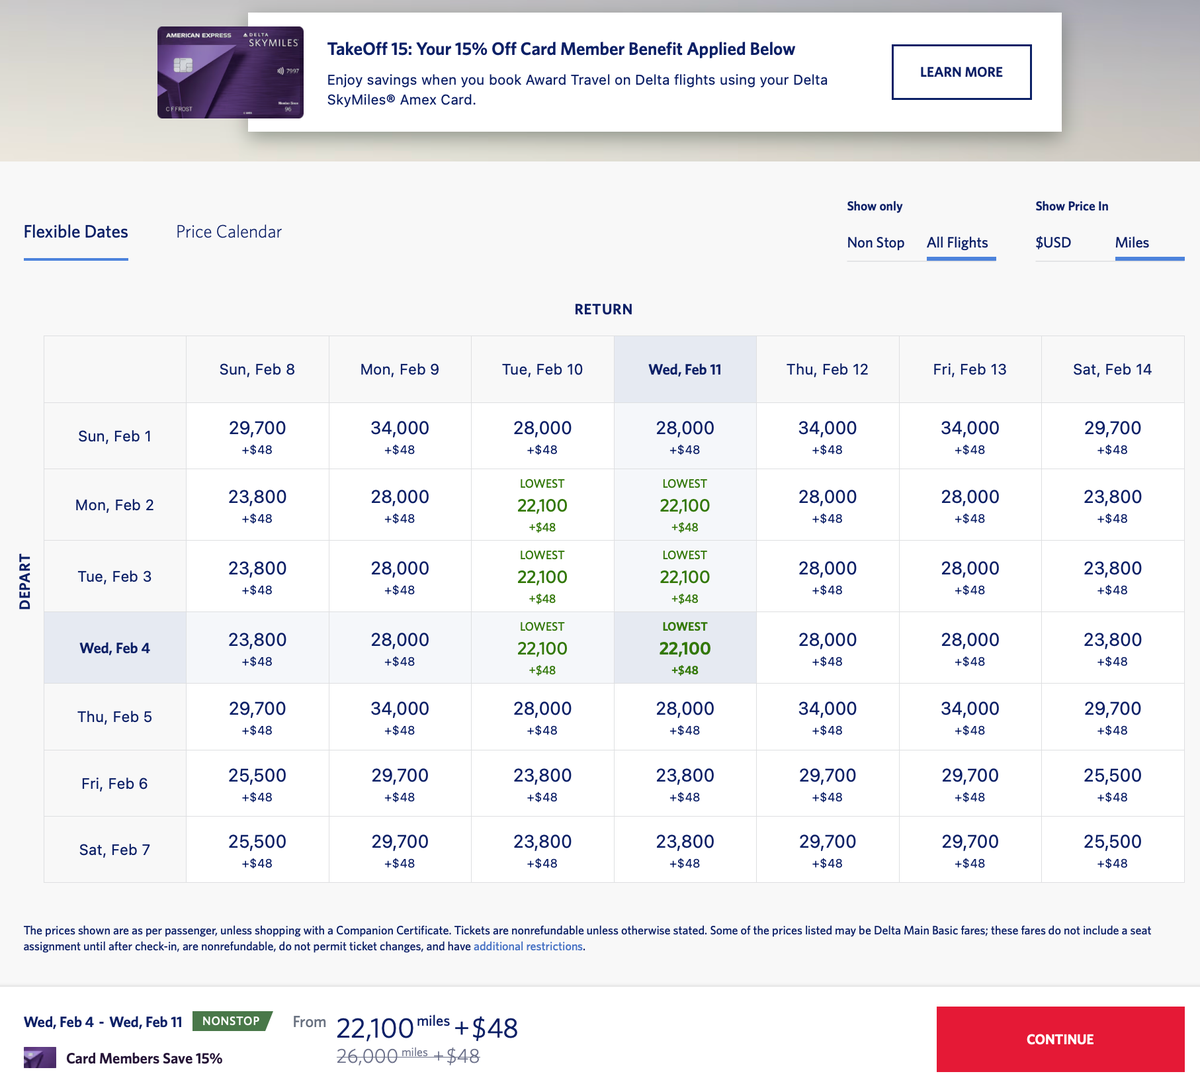Image resolution: width=1200 pixels, height=1082 pixels.
Task: Click the small card icon beside Card Members Save 15%
Action: point(40,1058)
